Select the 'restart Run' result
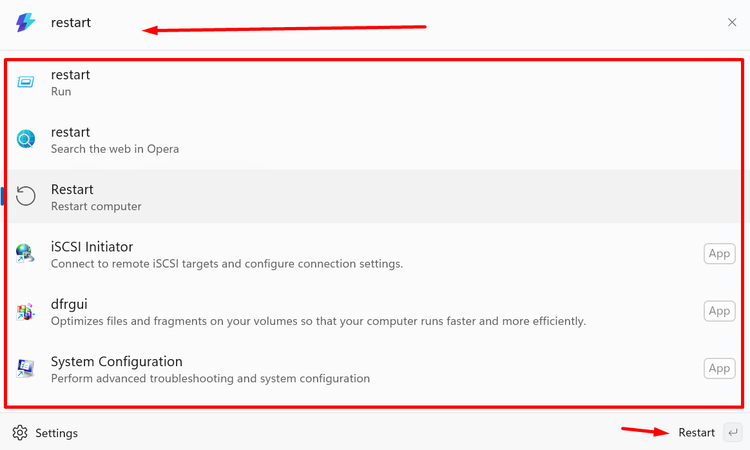Screen dimensions: 750x450 click(374, 83)
